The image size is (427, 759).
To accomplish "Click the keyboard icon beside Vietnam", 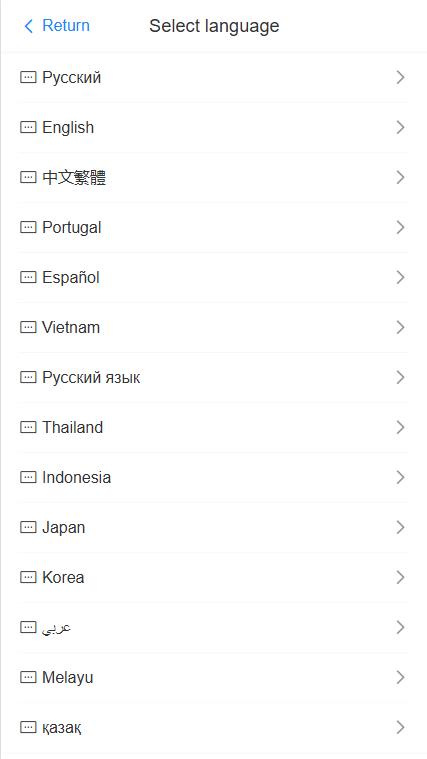I will (x=28, y=327).
